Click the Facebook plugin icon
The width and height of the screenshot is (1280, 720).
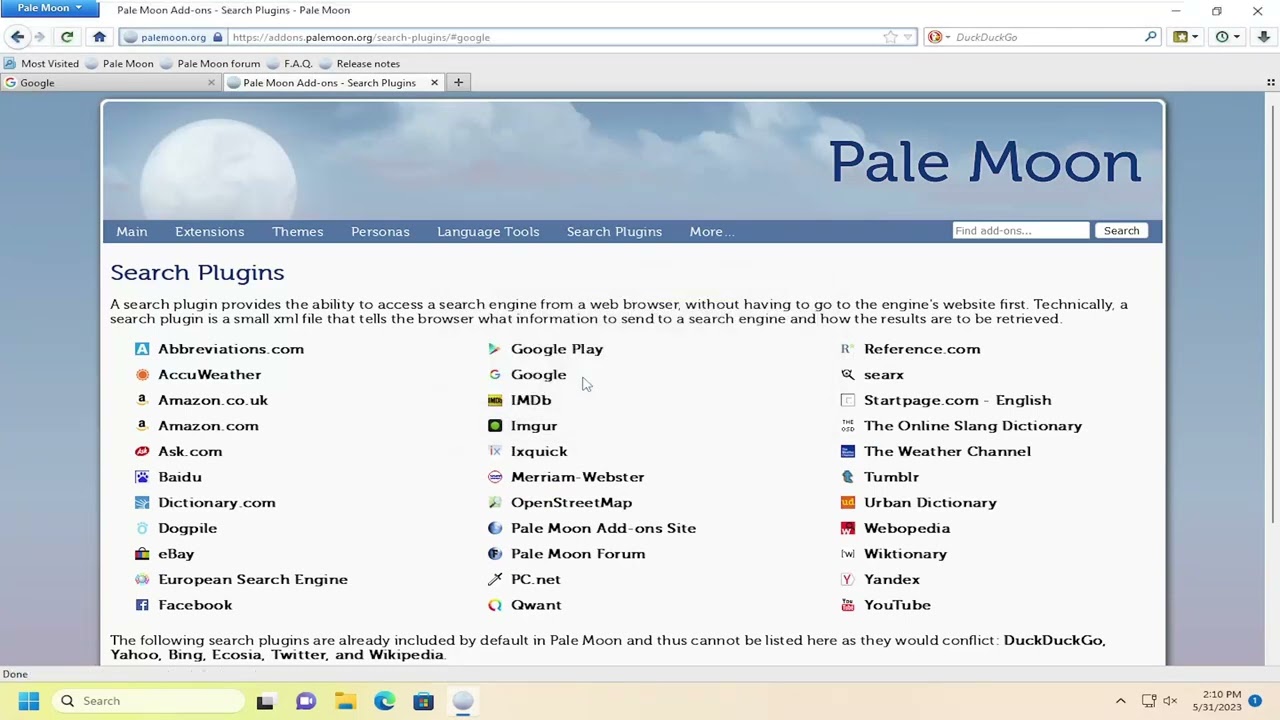tap(142, 605)
